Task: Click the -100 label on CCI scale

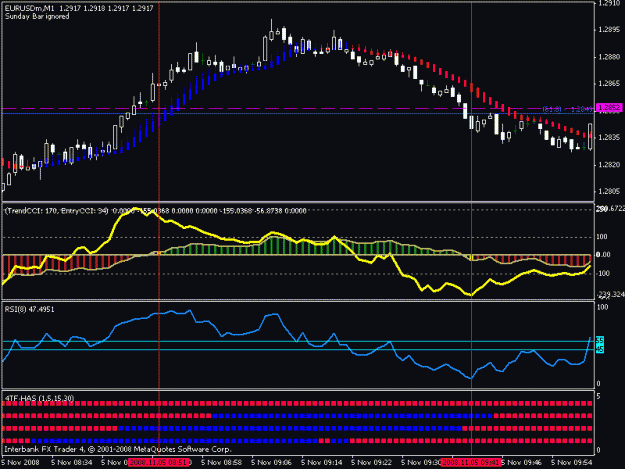Action: click(603, 273)
